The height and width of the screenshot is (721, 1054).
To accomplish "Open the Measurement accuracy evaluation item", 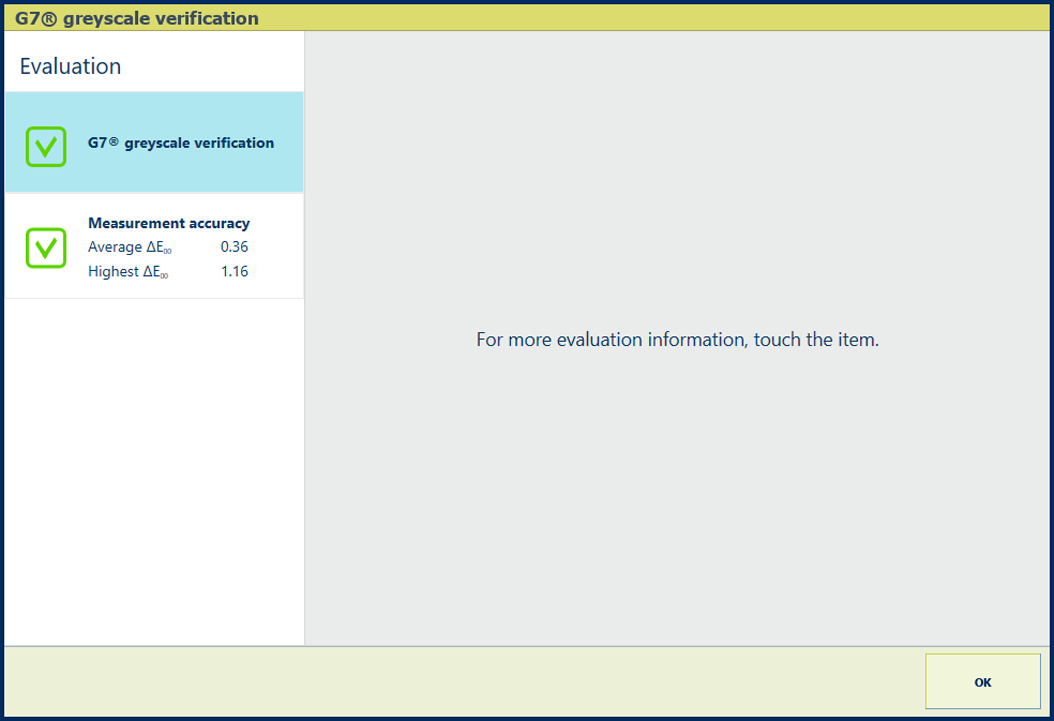I will [x=155, y=246].
